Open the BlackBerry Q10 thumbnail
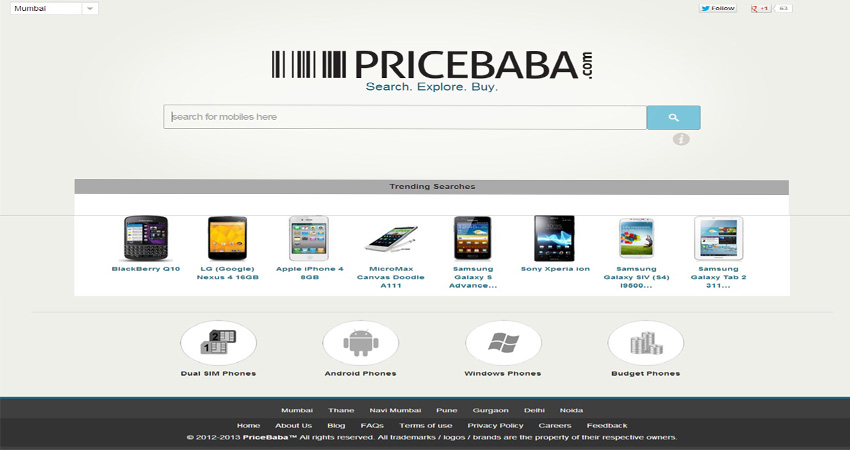 point(145,238)
